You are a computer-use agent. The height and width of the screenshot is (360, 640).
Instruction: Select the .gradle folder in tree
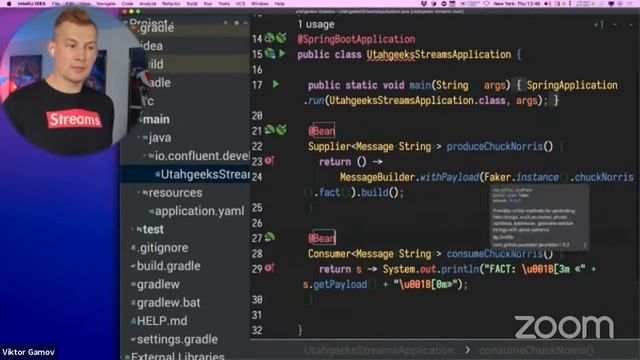[x=156, y=28]
